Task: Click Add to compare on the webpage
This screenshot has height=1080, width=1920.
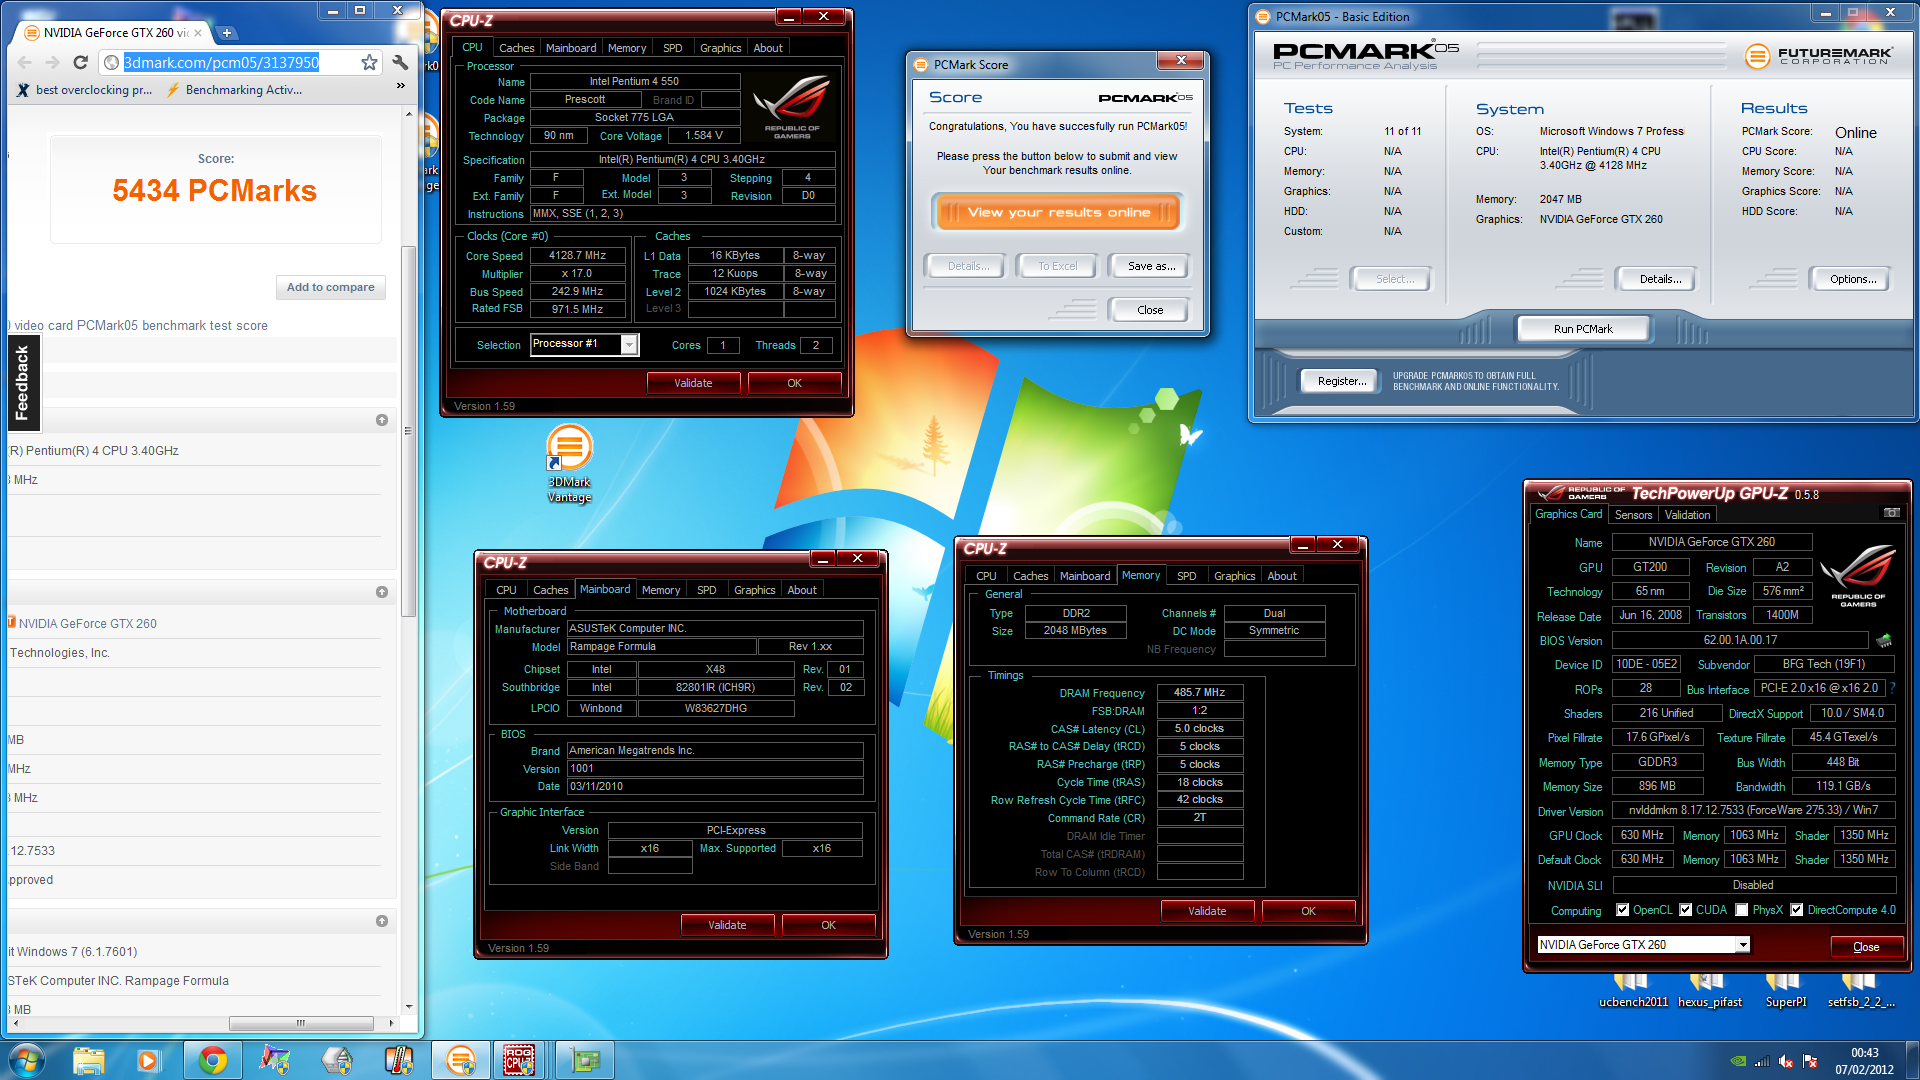Action: (330, 287)
